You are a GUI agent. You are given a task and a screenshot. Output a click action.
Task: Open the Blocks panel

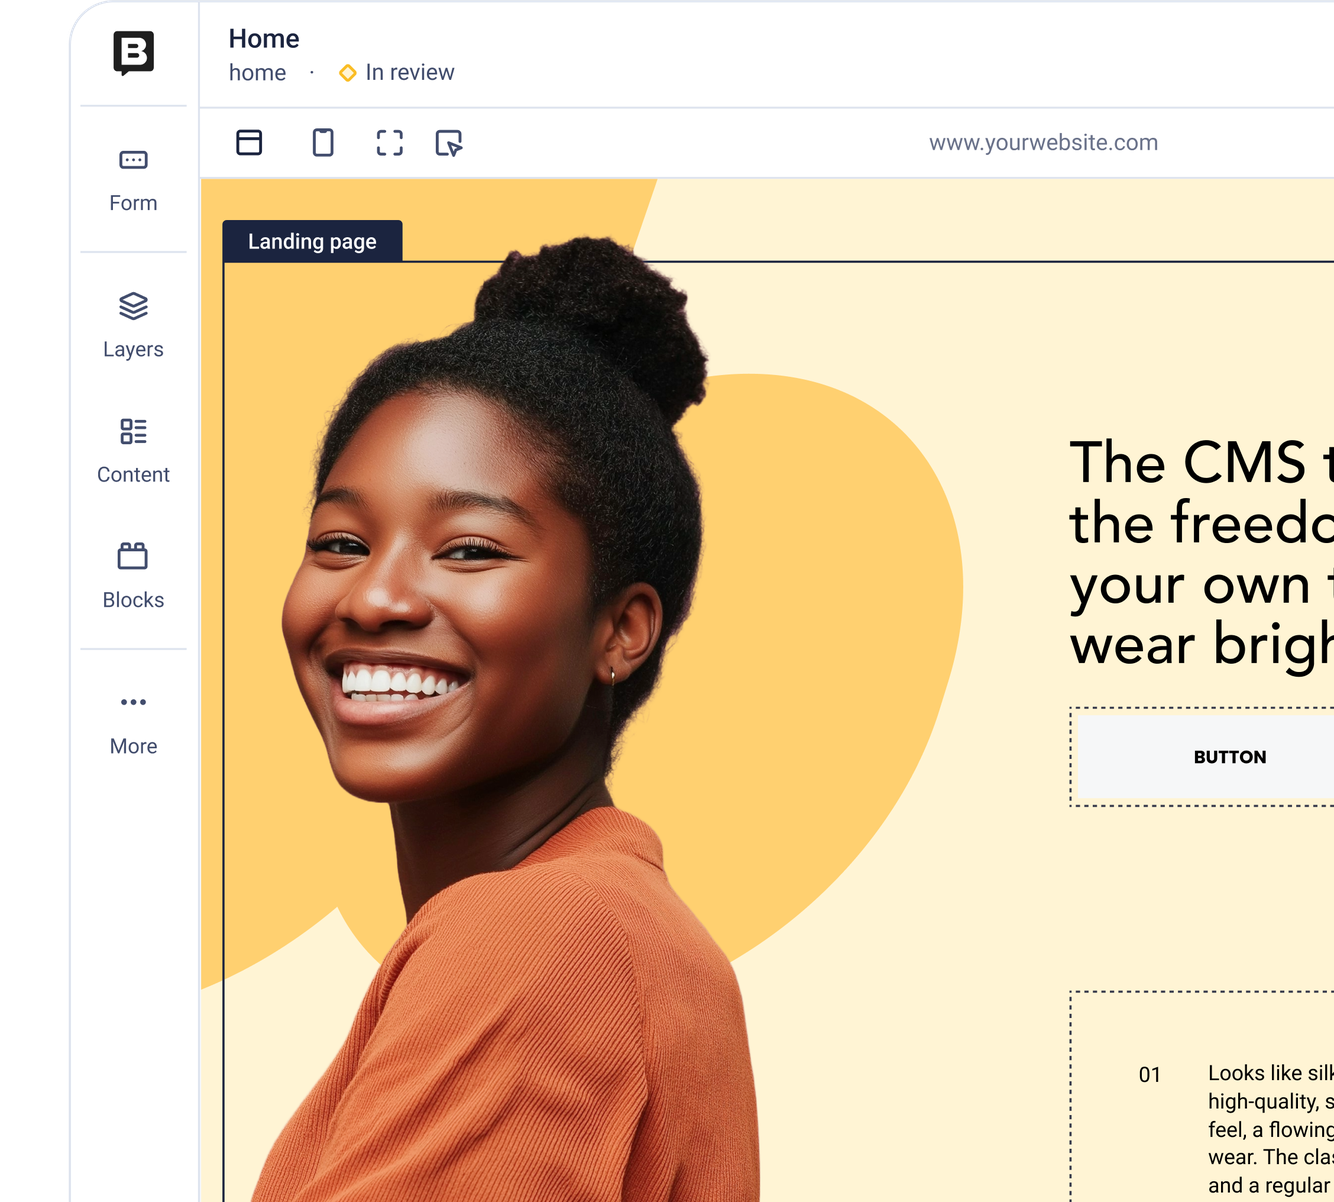pyautogui.click(x=133, y=577)
